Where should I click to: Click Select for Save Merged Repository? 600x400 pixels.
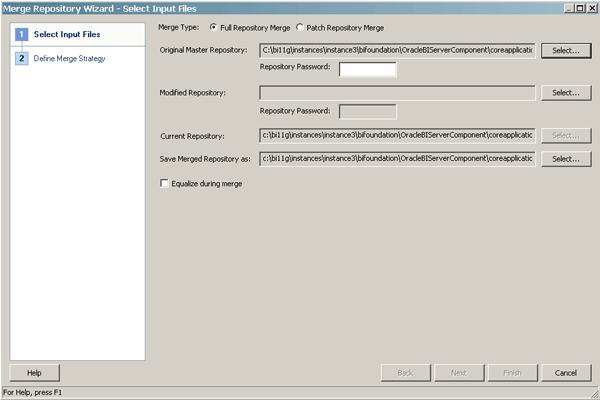(x=566, y=158)
